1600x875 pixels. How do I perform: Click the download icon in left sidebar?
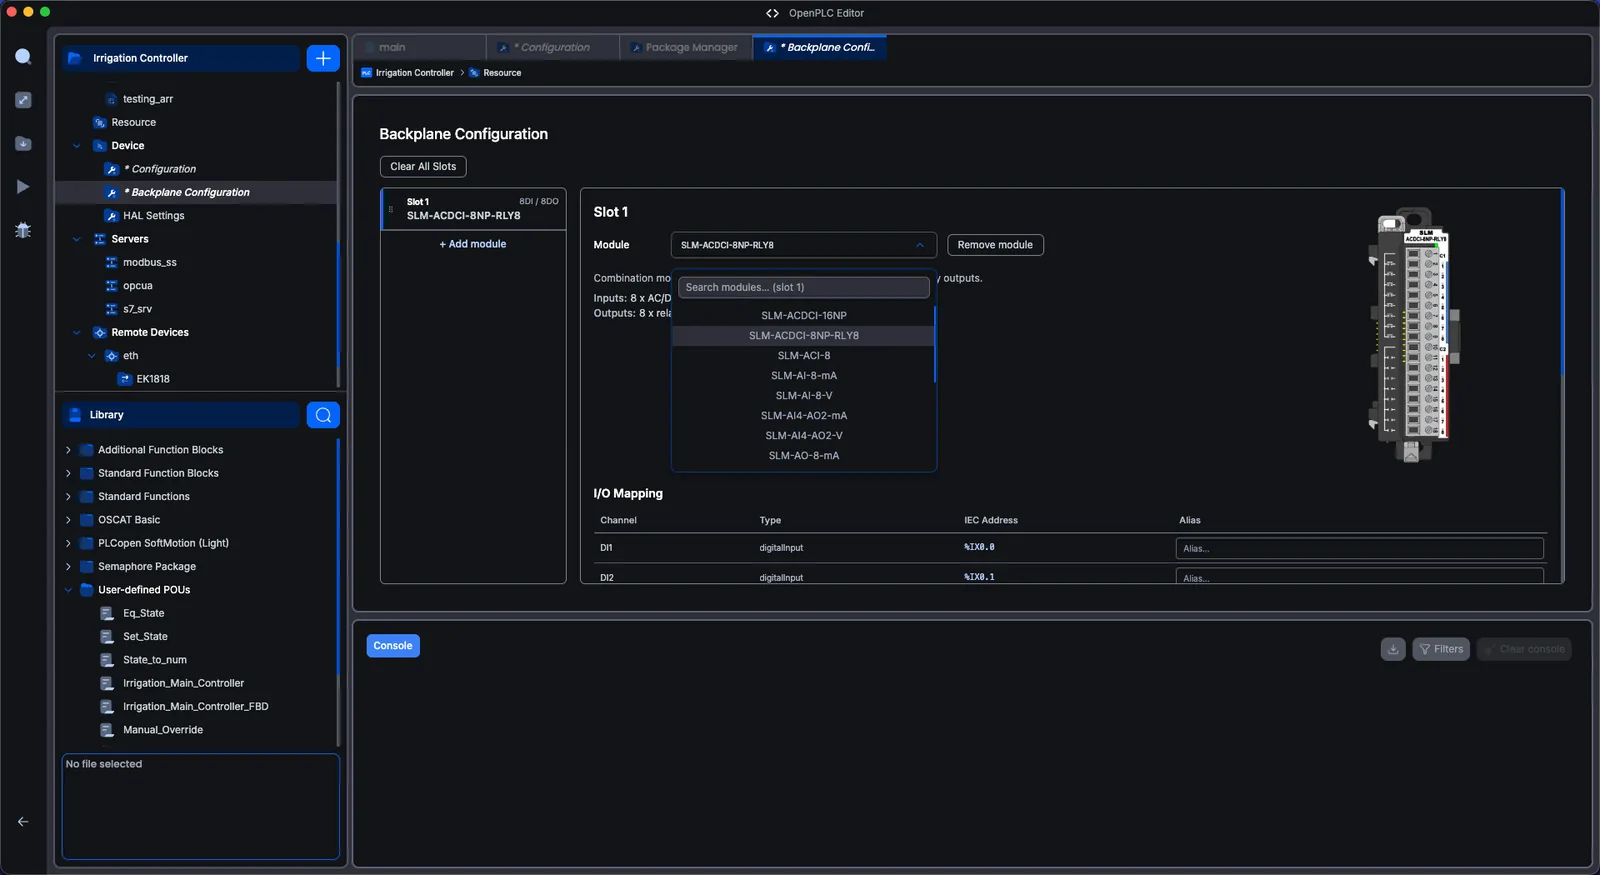pyautogui.click(x=23, y=144)
